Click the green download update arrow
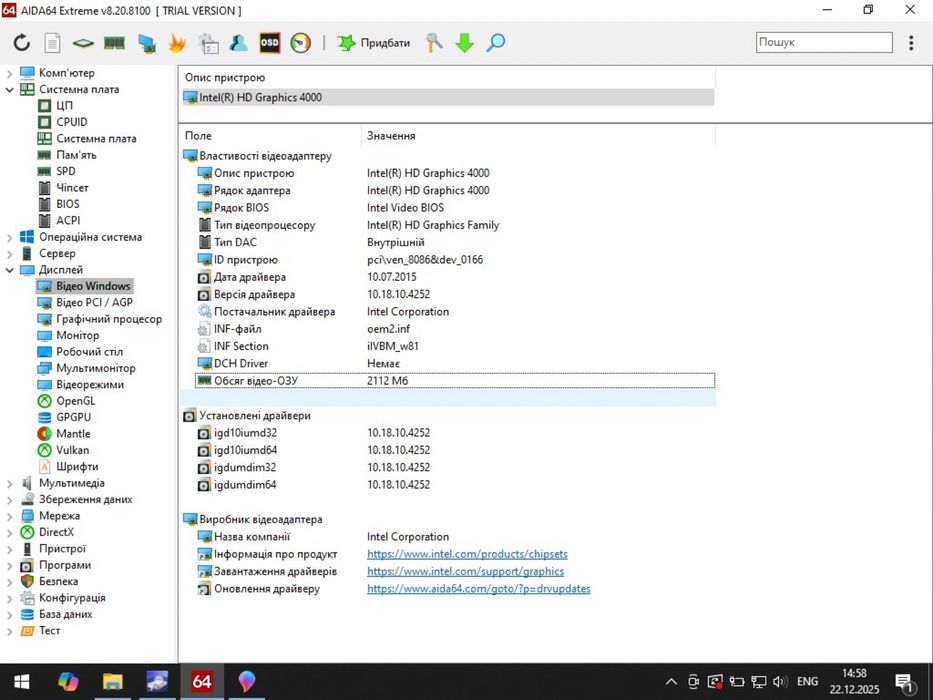The height and width of the screenshot is (700, 933). click(x=465, y=43)
